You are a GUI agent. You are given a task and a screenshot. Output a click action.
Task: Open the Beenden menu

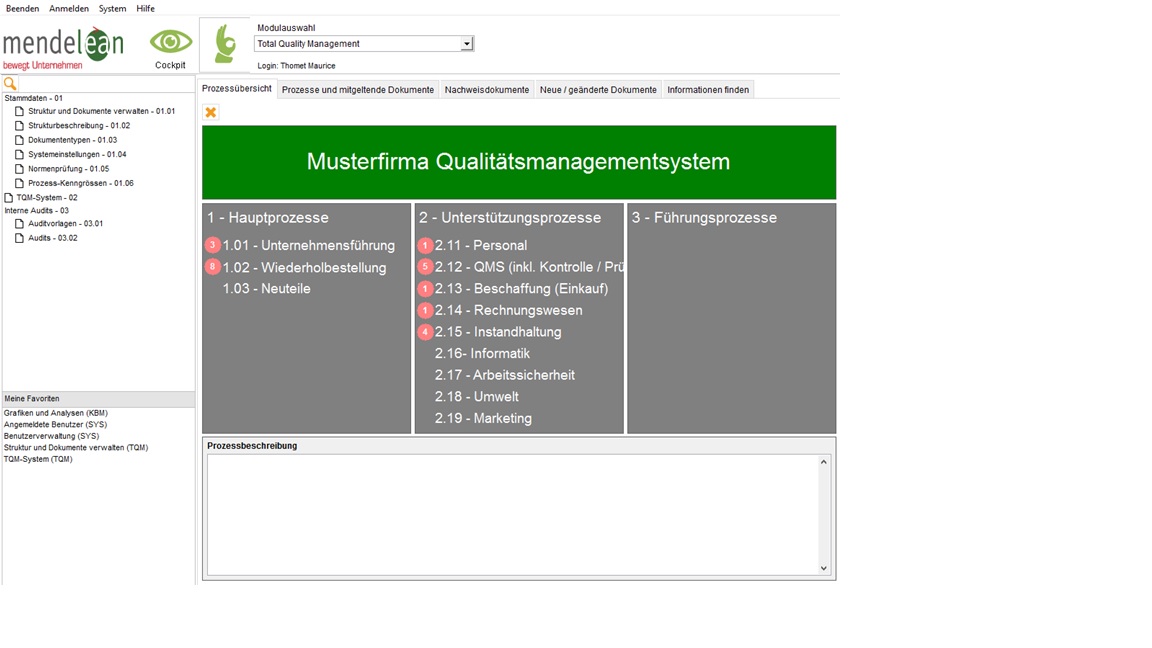pos(23,9)
